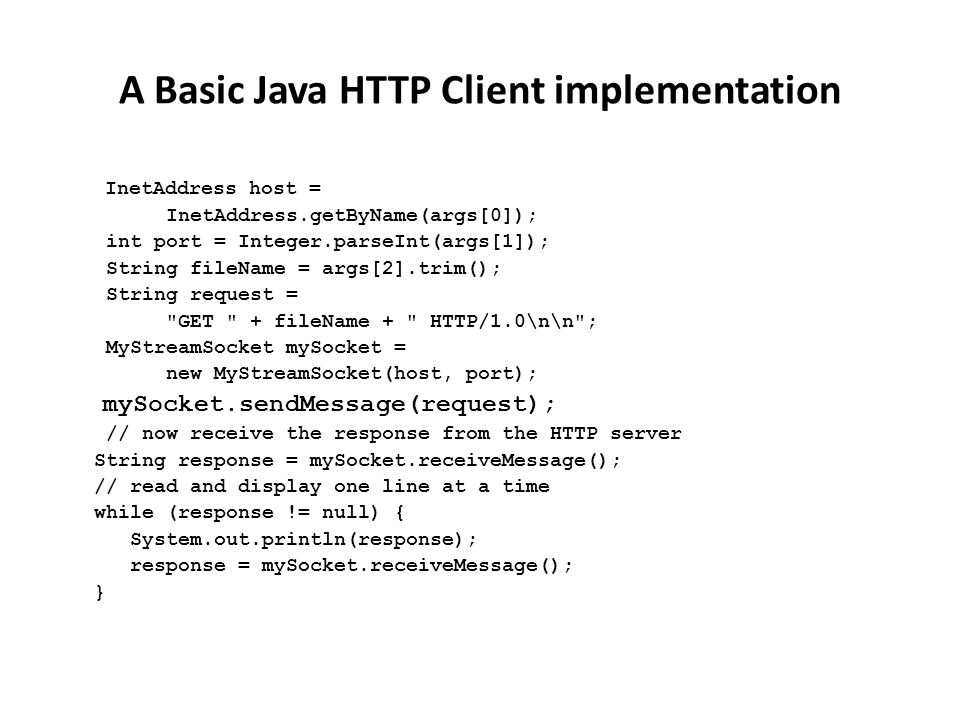The image size is (960, 720).
Task: Click the GET request string line with HTTP/1.0
Action: [381, 321]
